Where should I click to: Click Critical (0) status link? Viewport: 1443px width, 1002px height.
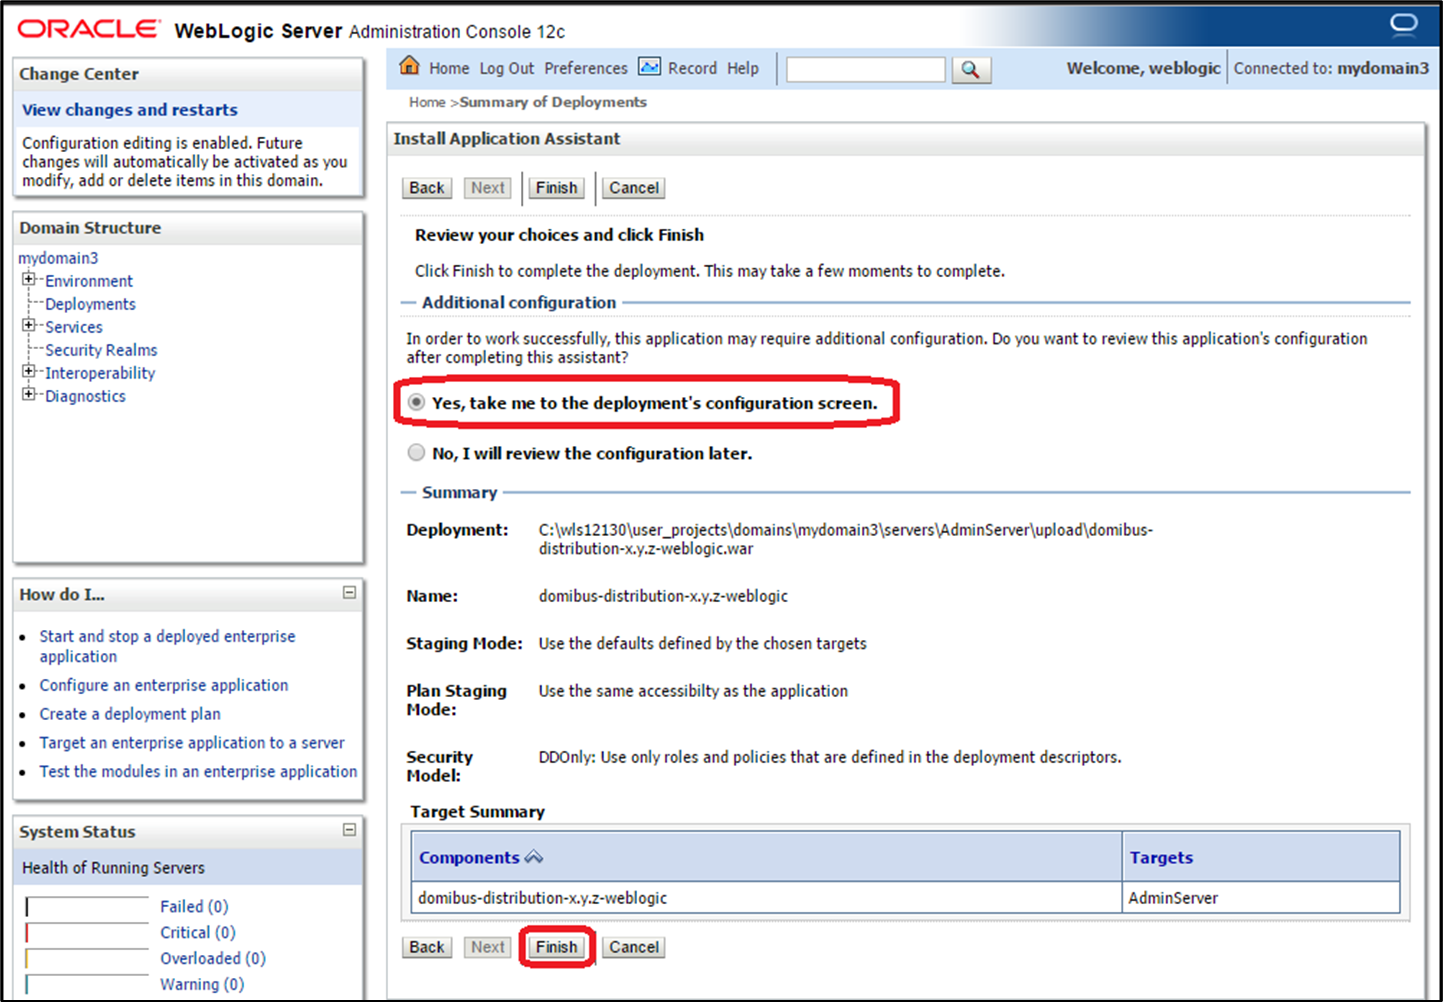tap(198, 933)
